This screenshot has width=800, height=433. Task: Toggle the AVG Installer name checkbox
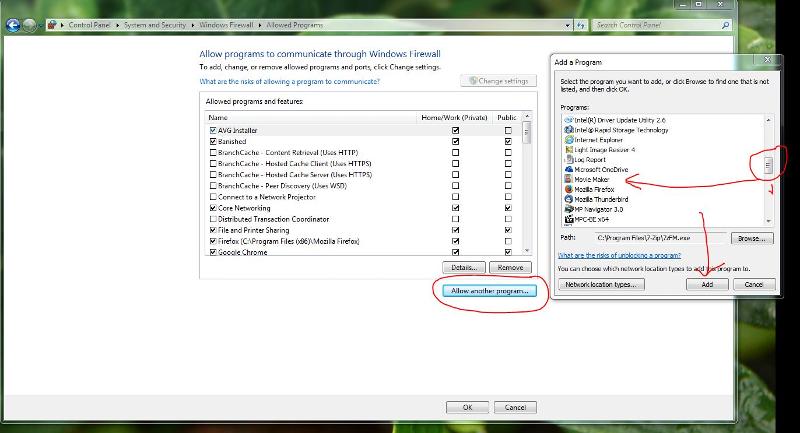click(x=213, y=130)
